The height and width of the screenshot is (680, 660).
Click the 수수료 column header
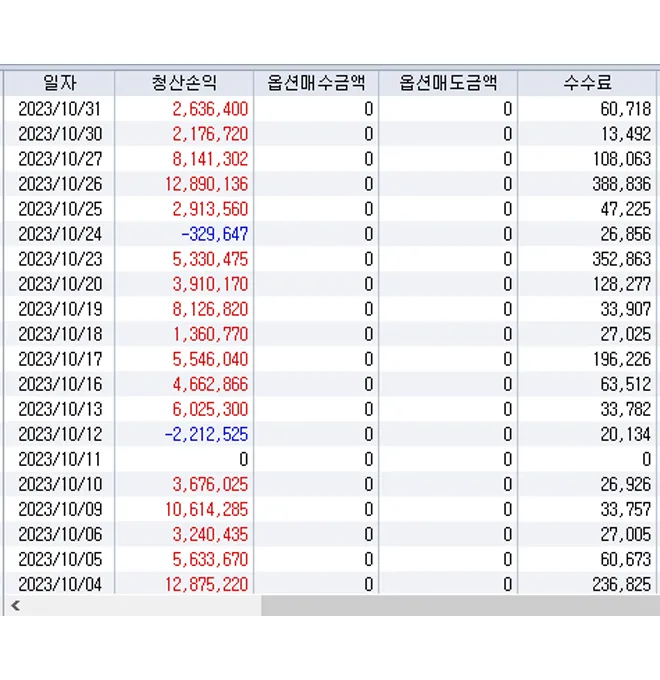pos(587,83)
